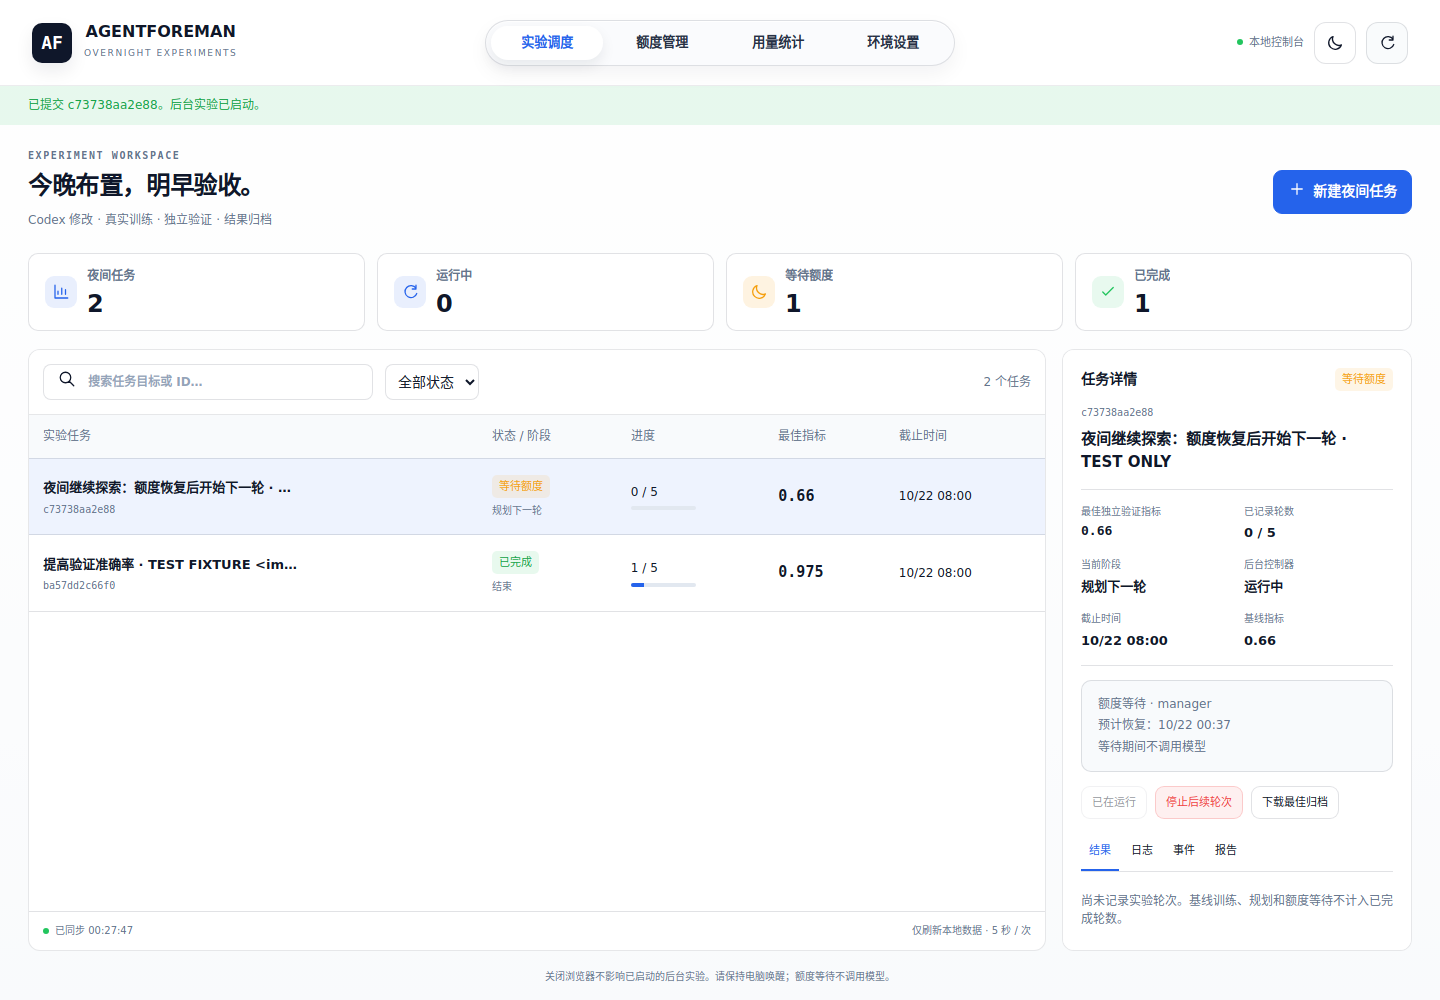Click the 等待额度 badge in 任务详情 panel
This screenshot has width=1440, height=1000.
coord(1364,379)
